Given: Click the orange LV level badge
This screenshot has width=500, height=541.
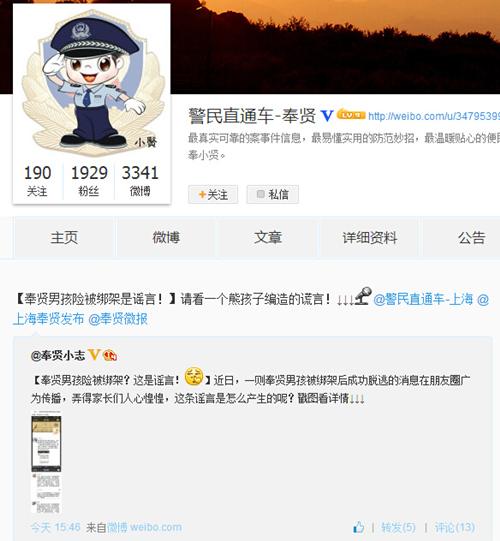Looking at the screenshot, I should [351, 114].
